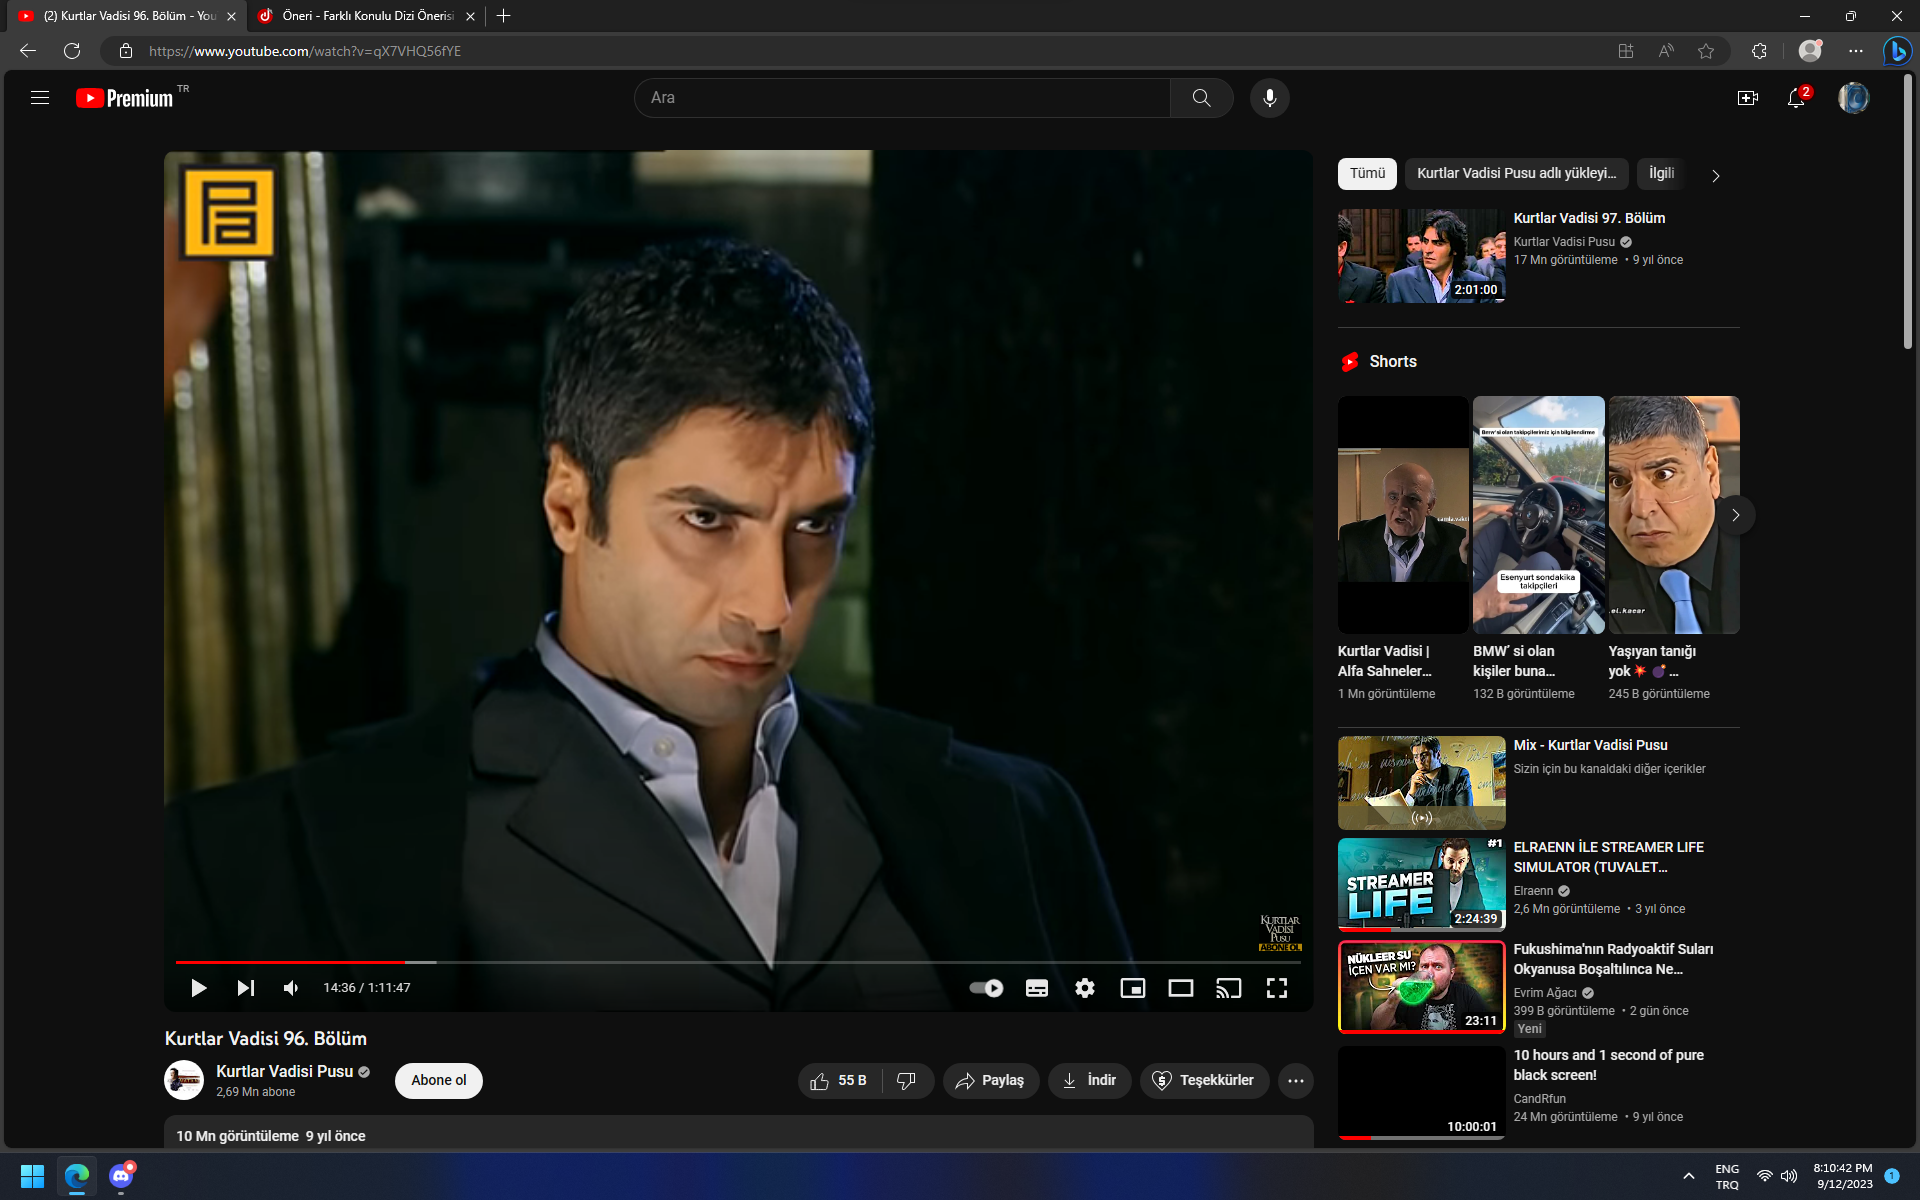
Task: Open browser extensions puzzle icon
Action: click(1759, 51)
